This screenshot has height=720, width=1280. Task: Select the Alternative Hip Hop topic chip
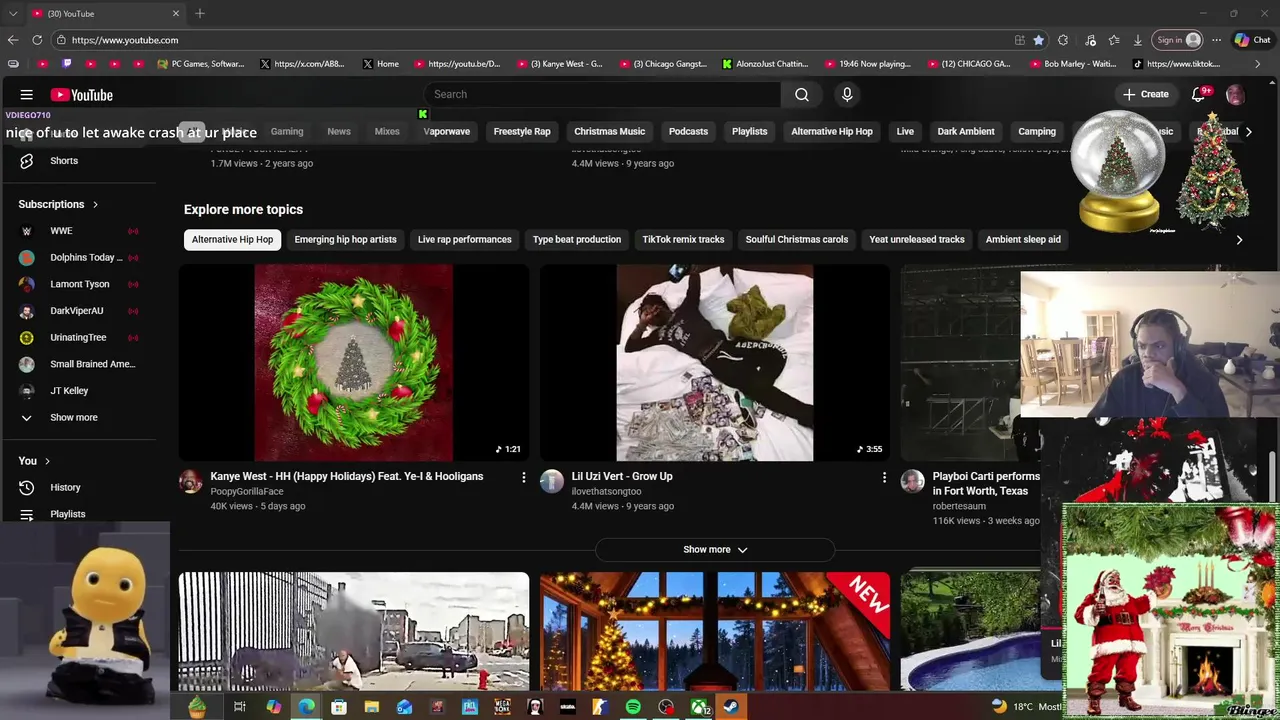[232, 239]
